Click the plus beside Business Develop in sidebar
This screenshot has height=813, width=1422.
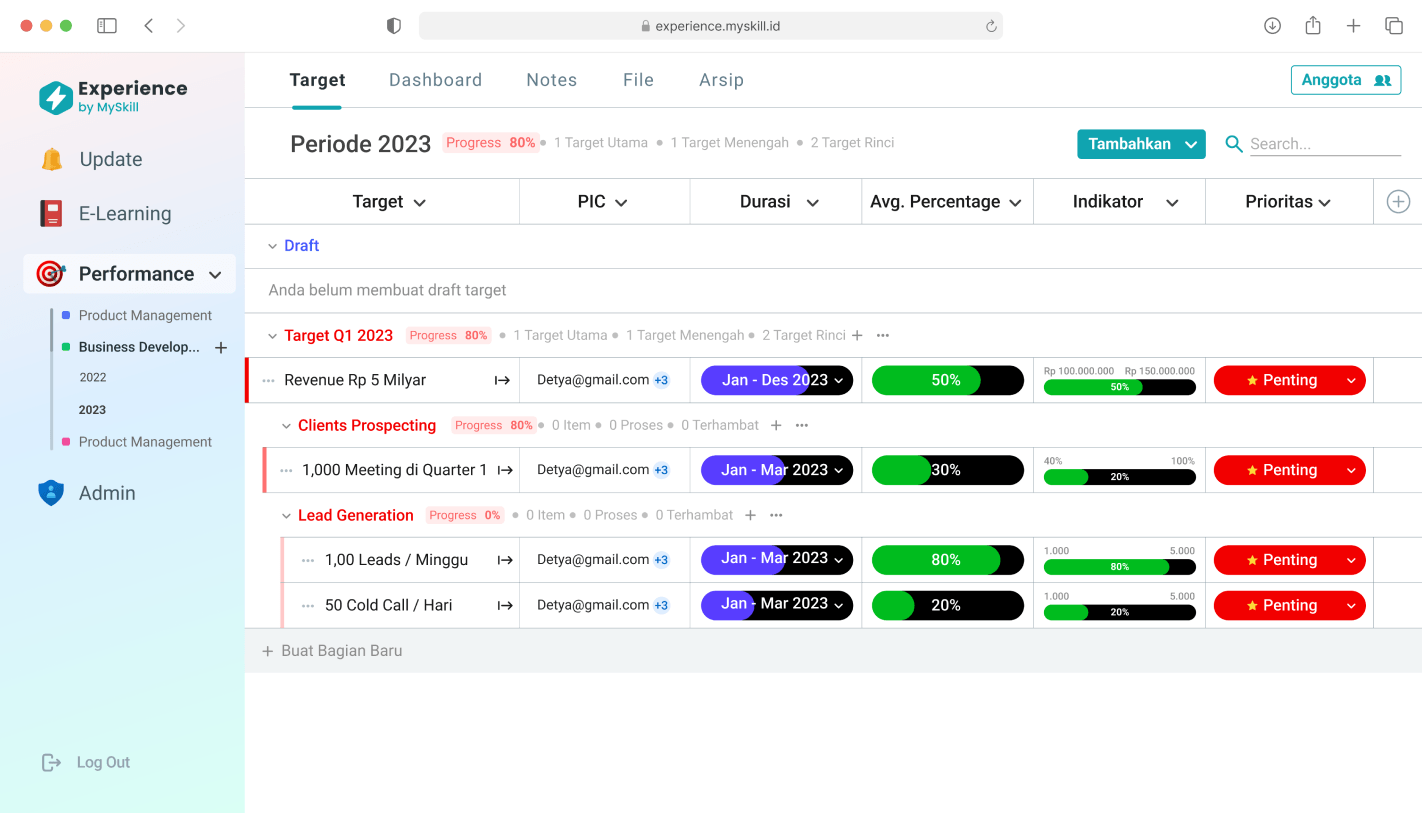pyautogui.click(x=220, y=347)
